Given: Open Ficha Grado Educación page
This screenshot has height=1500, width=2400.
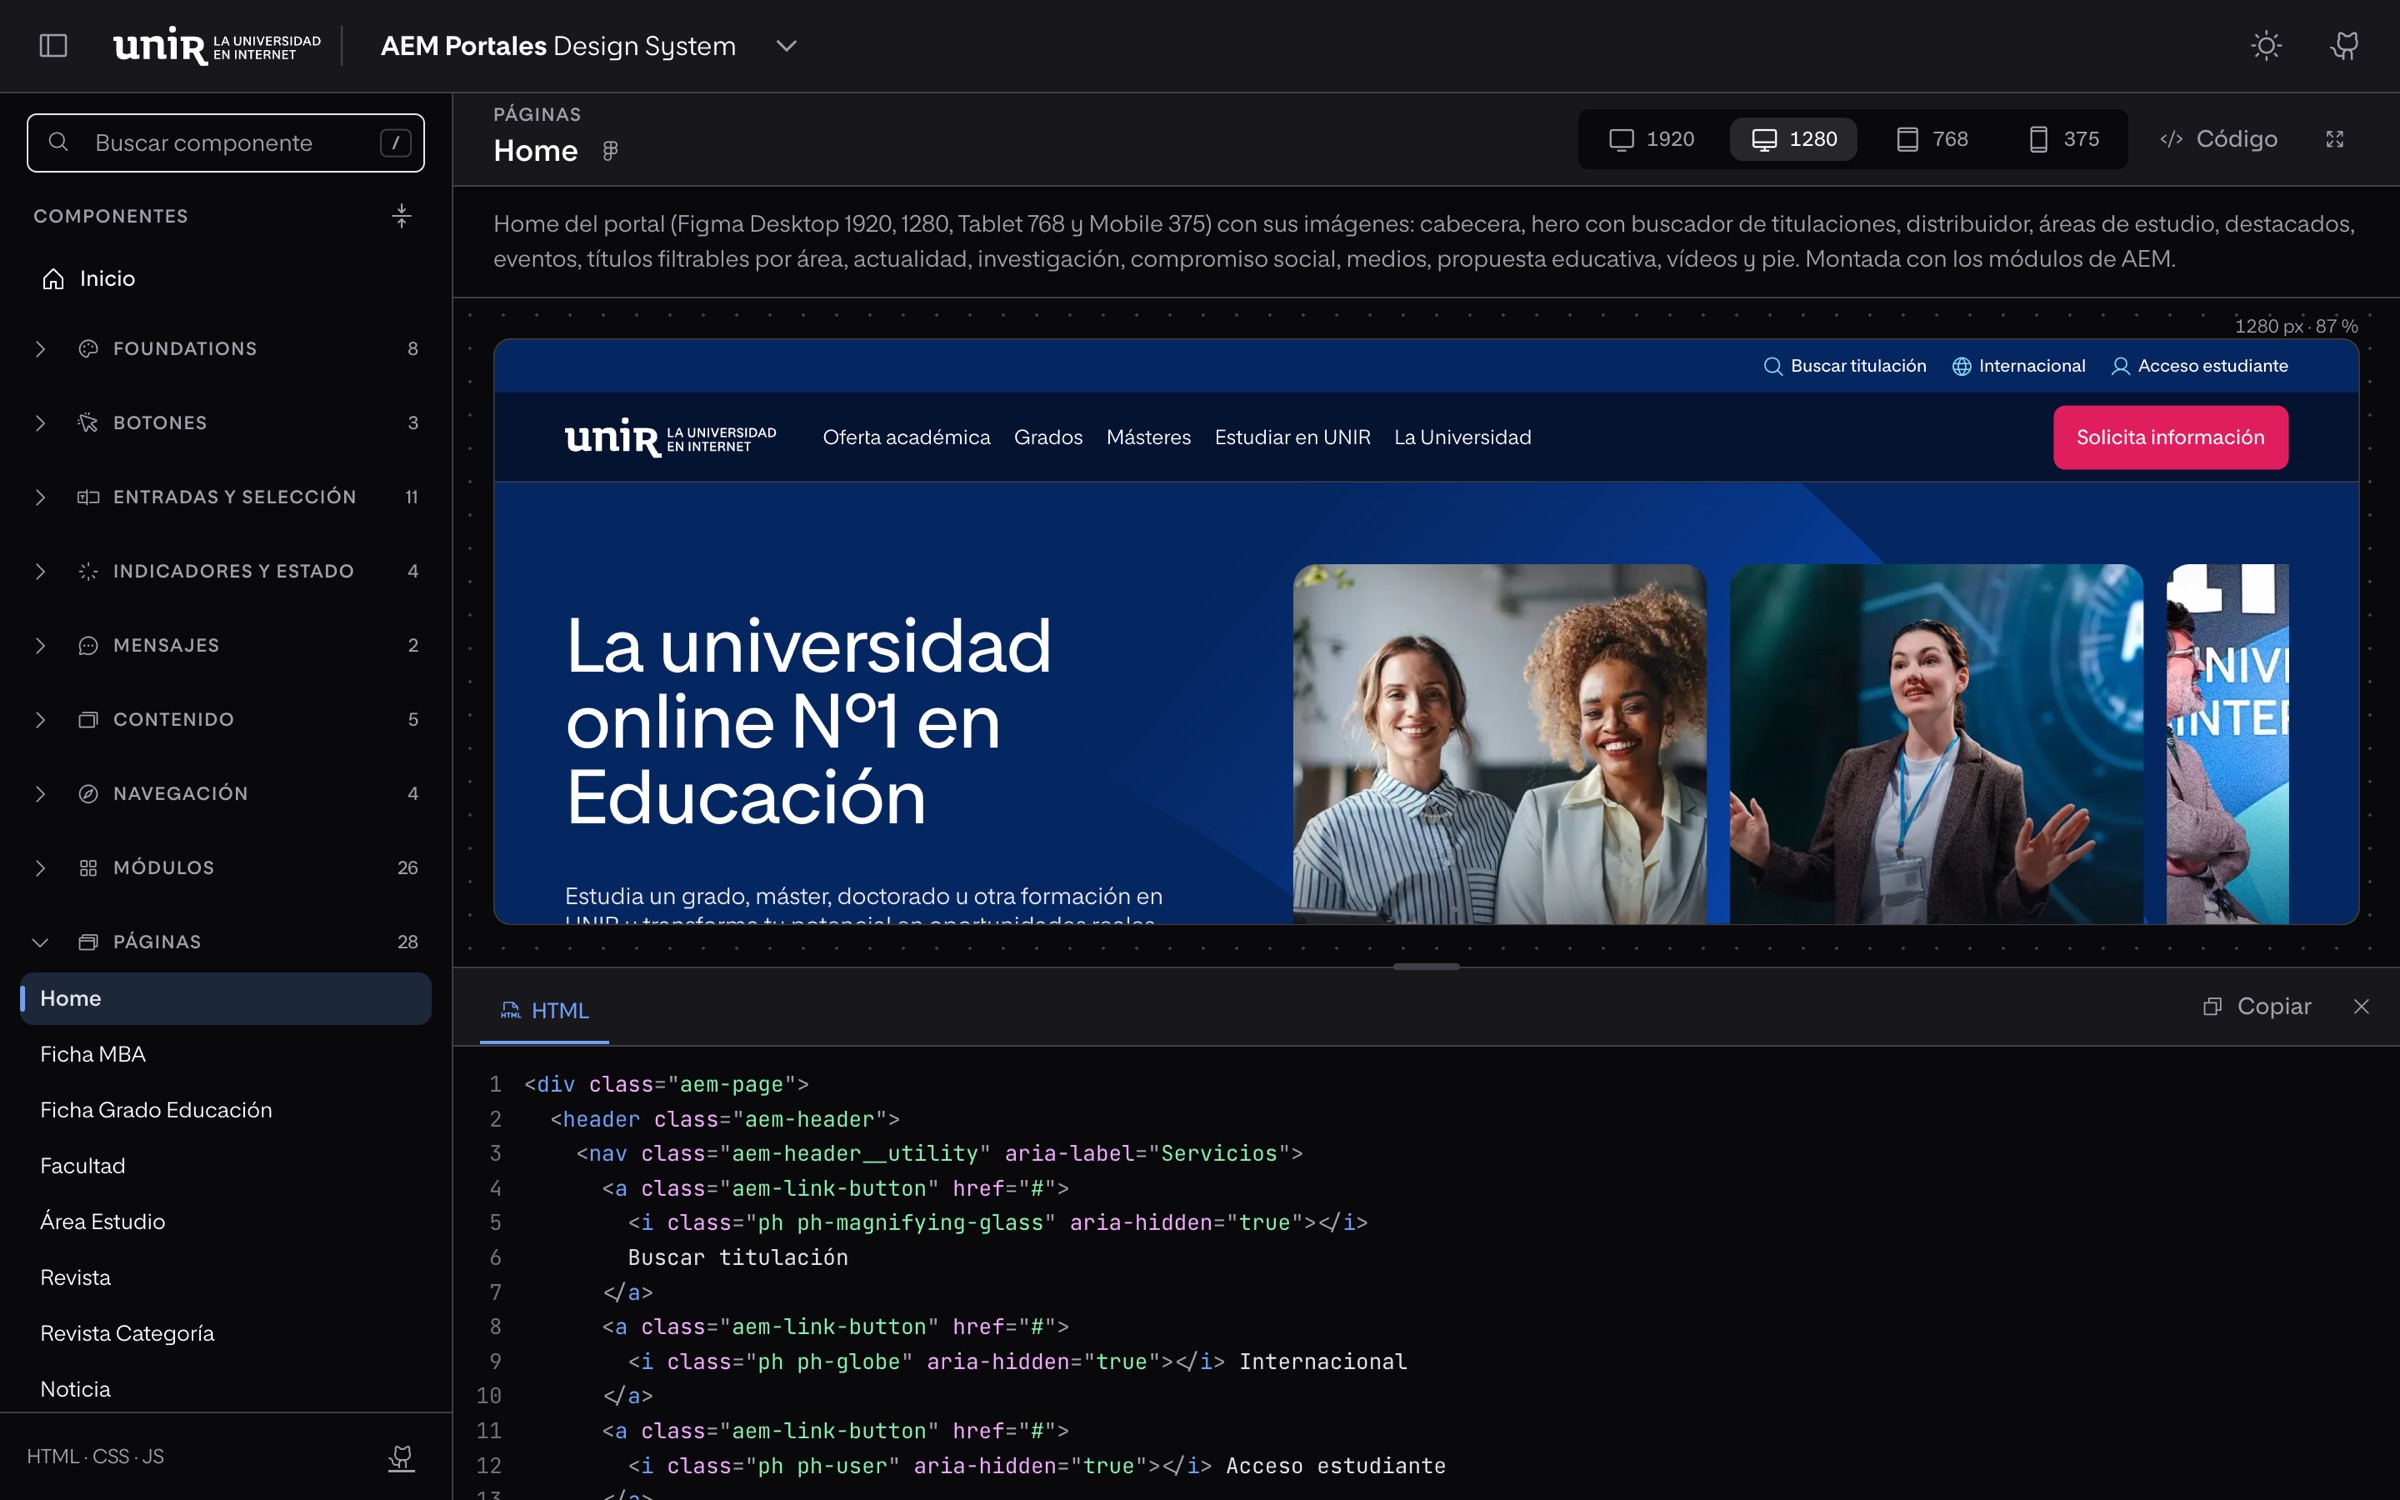Looking at the screenshot, I should click(226, 1110).
